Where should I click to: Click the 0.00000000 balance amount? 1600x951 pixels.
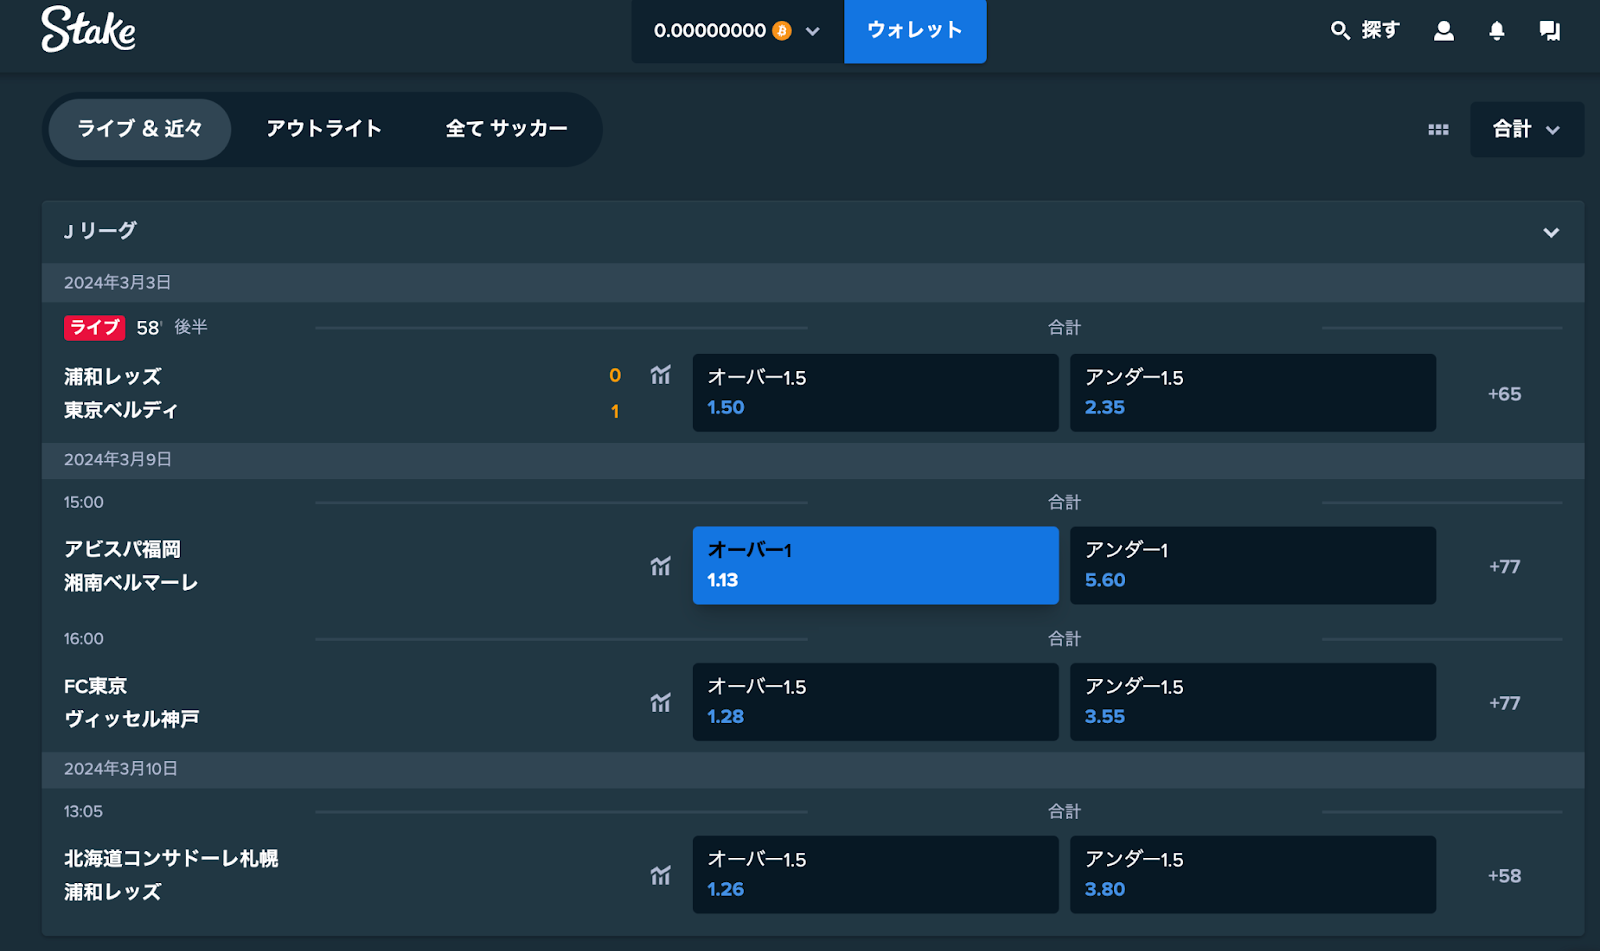click(710, 31)
